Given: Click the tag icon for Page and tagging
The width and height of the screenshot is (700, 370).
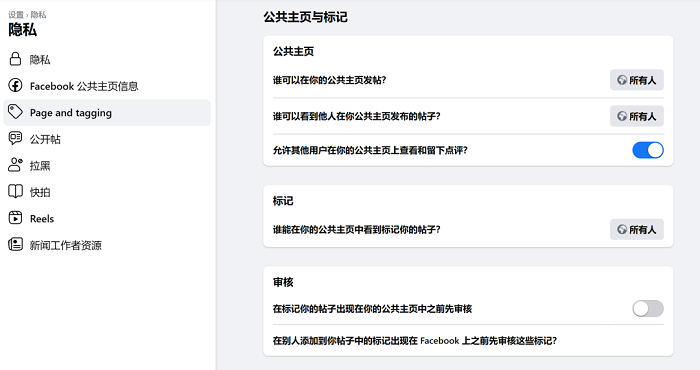Looking at the screenshot, I should tap(15, 112).
